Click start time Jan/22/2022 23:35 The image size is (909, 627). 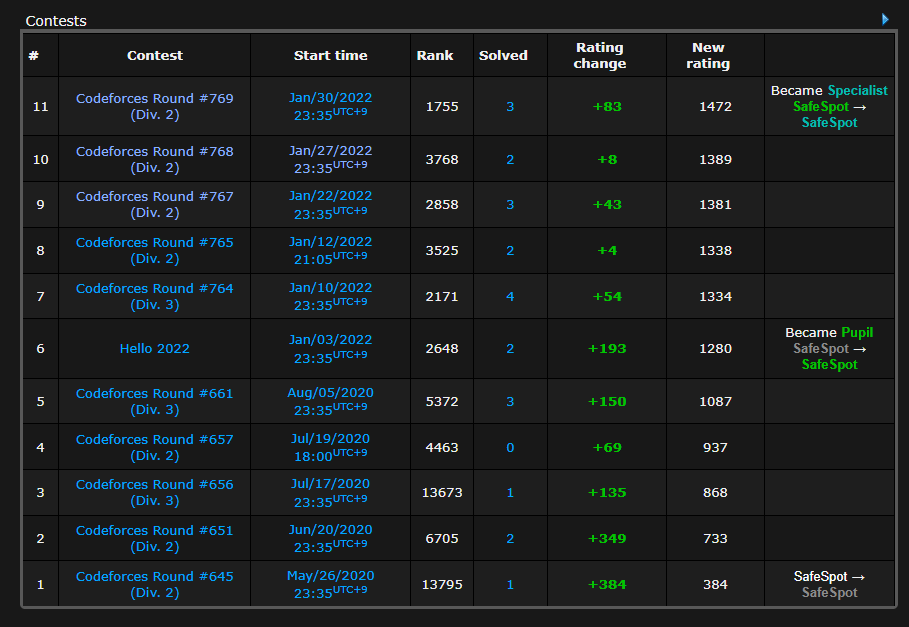(330, 205)
